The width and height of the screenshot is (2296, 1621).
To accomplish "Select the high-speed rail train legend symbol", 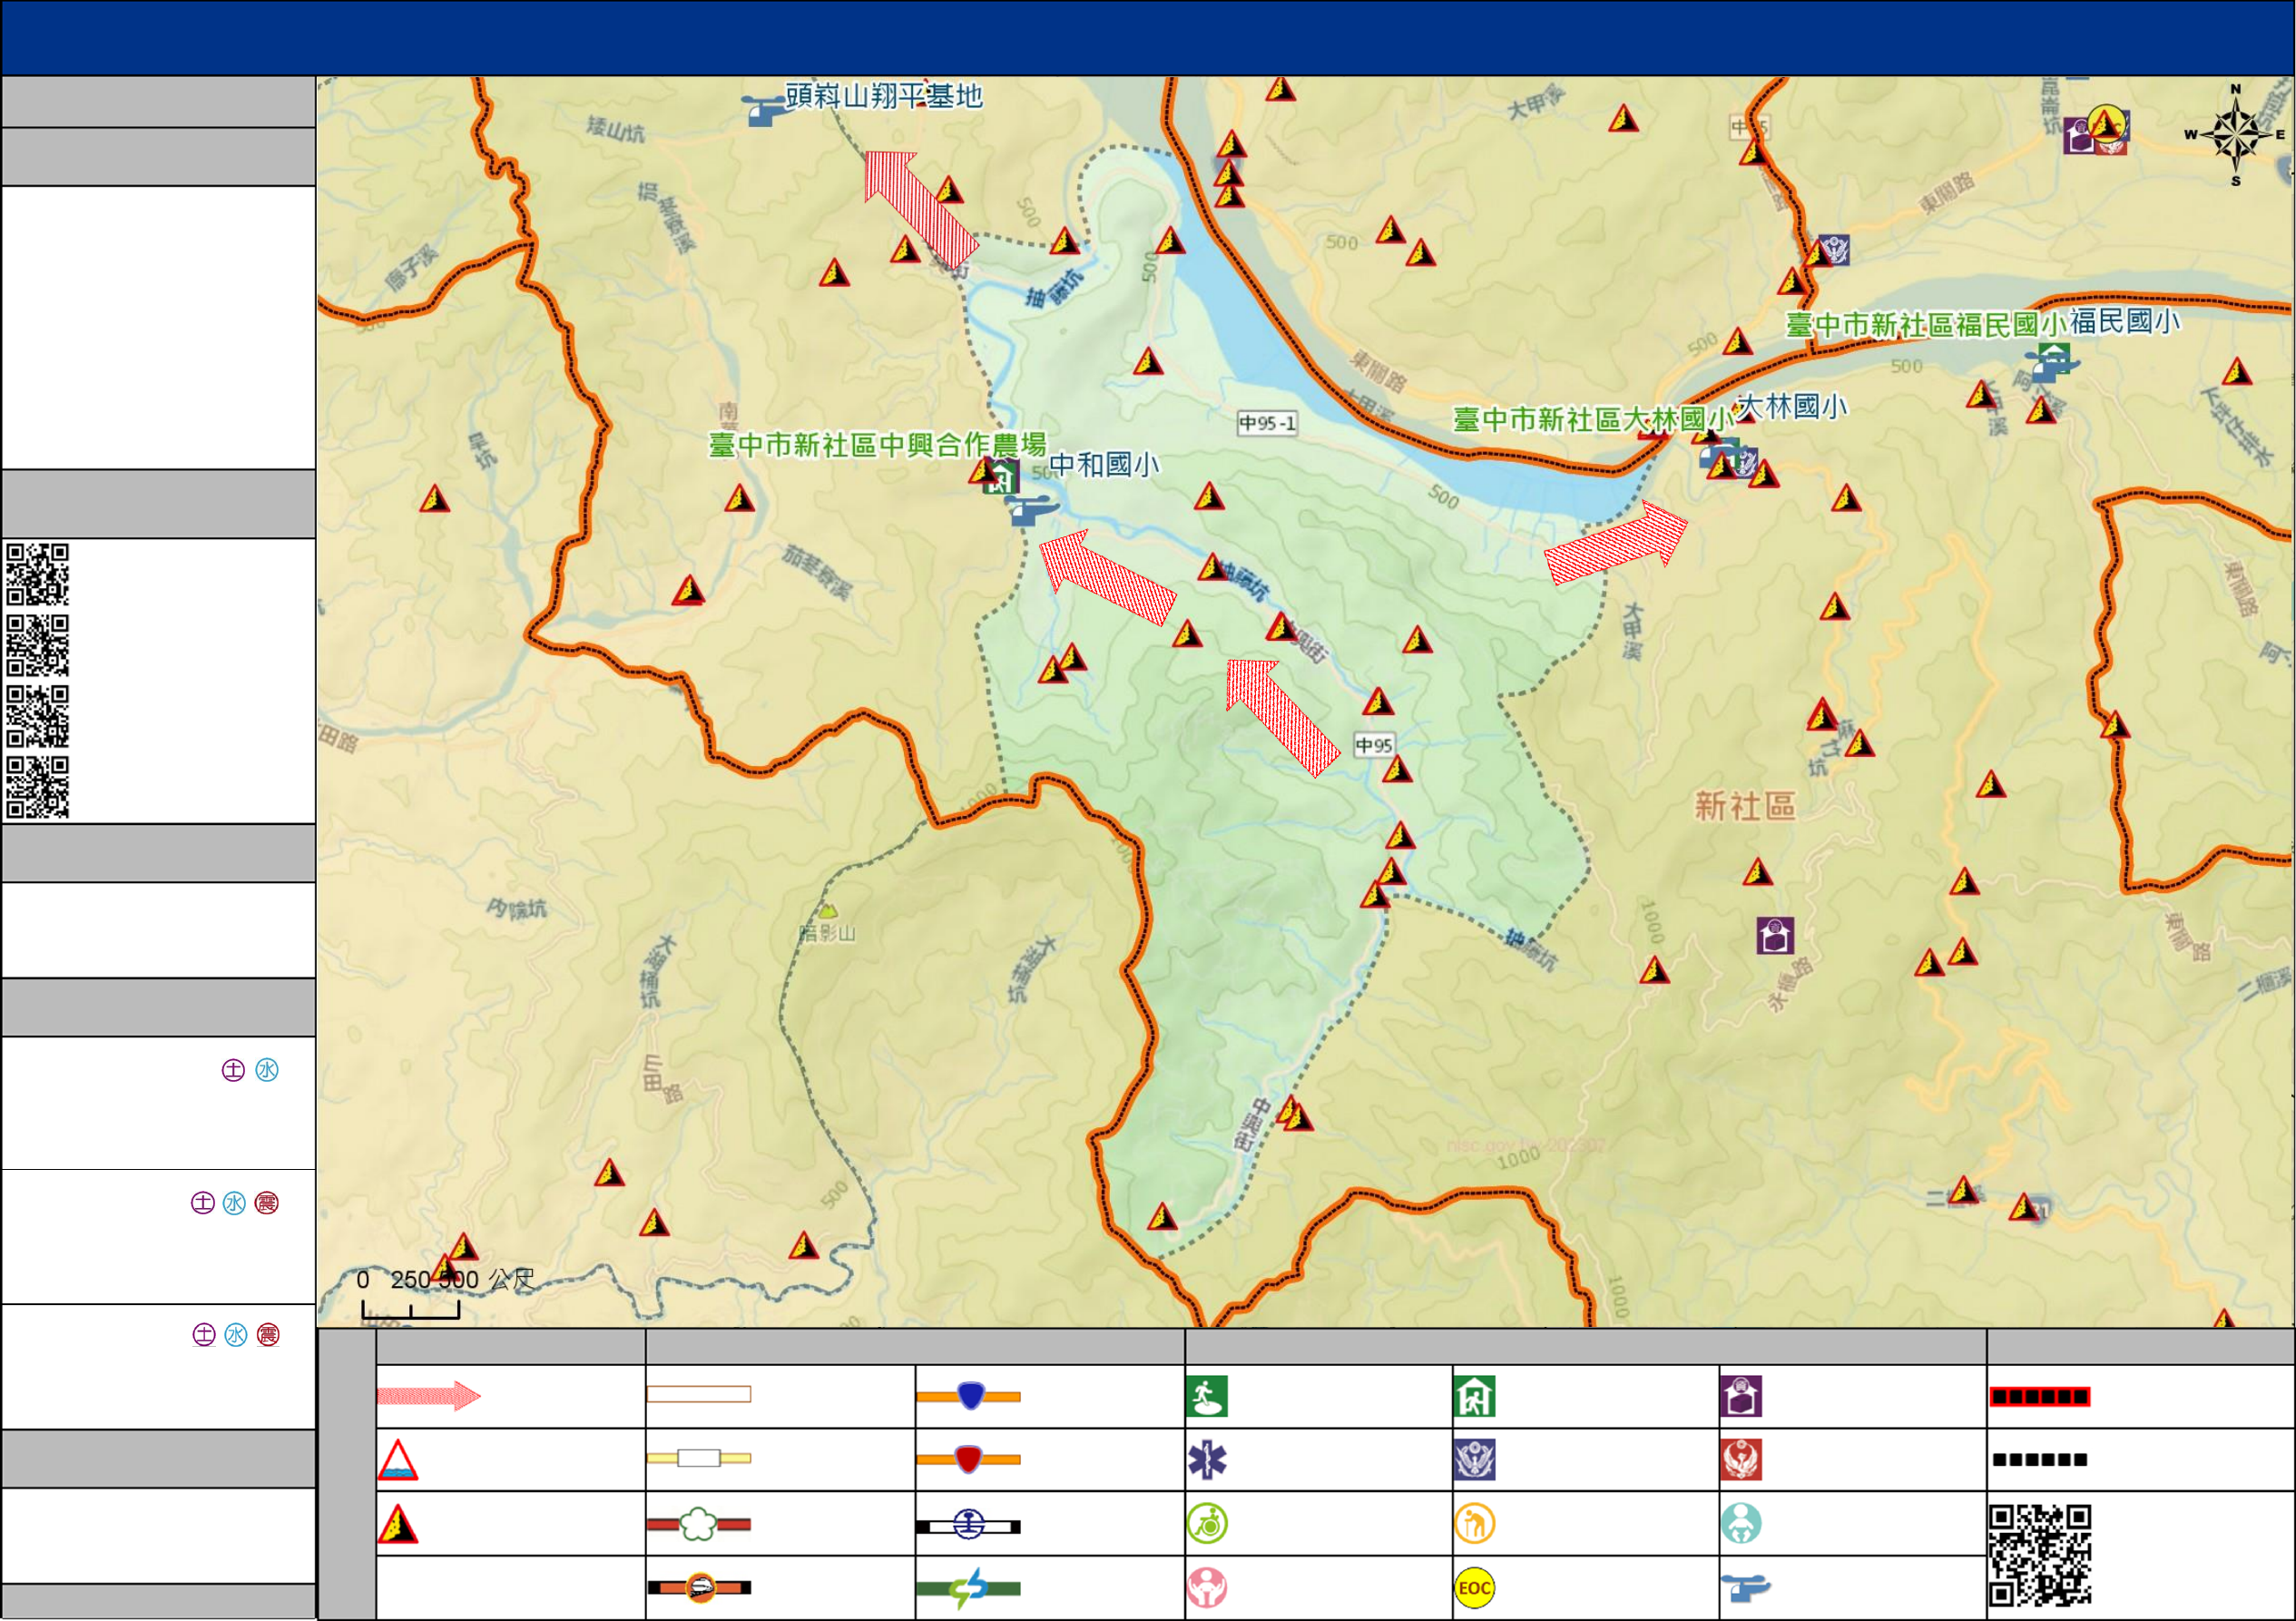I will [x=699, y=1587].
